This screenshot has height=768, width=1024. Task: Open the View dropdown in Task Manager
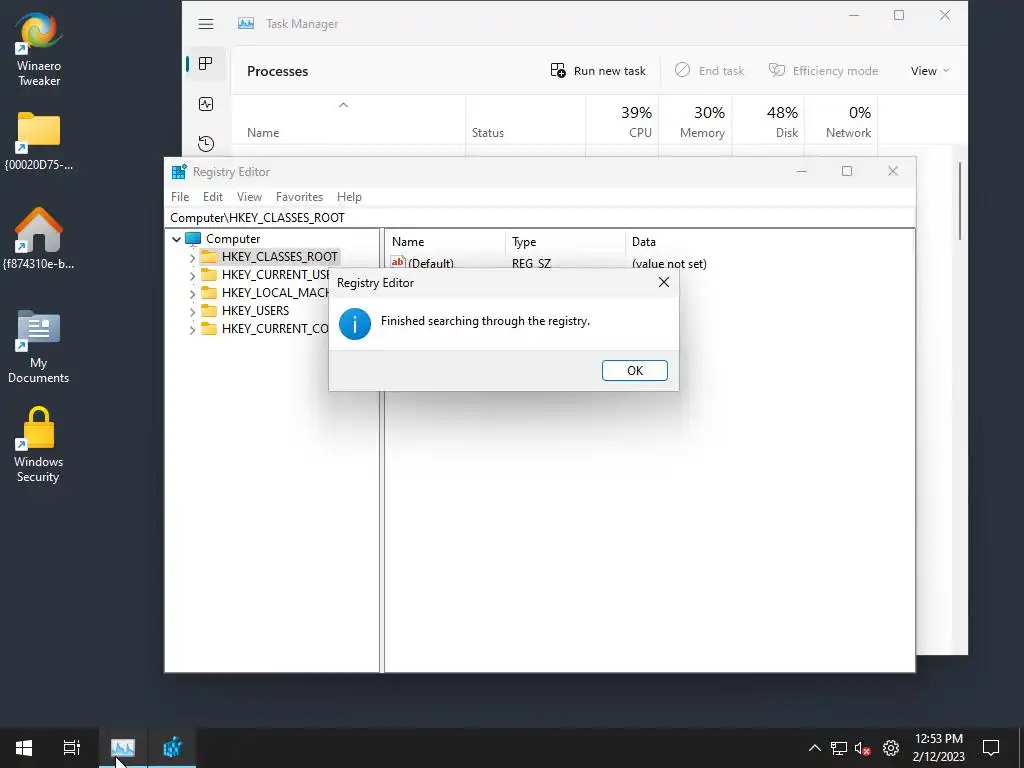click(930, 71)
